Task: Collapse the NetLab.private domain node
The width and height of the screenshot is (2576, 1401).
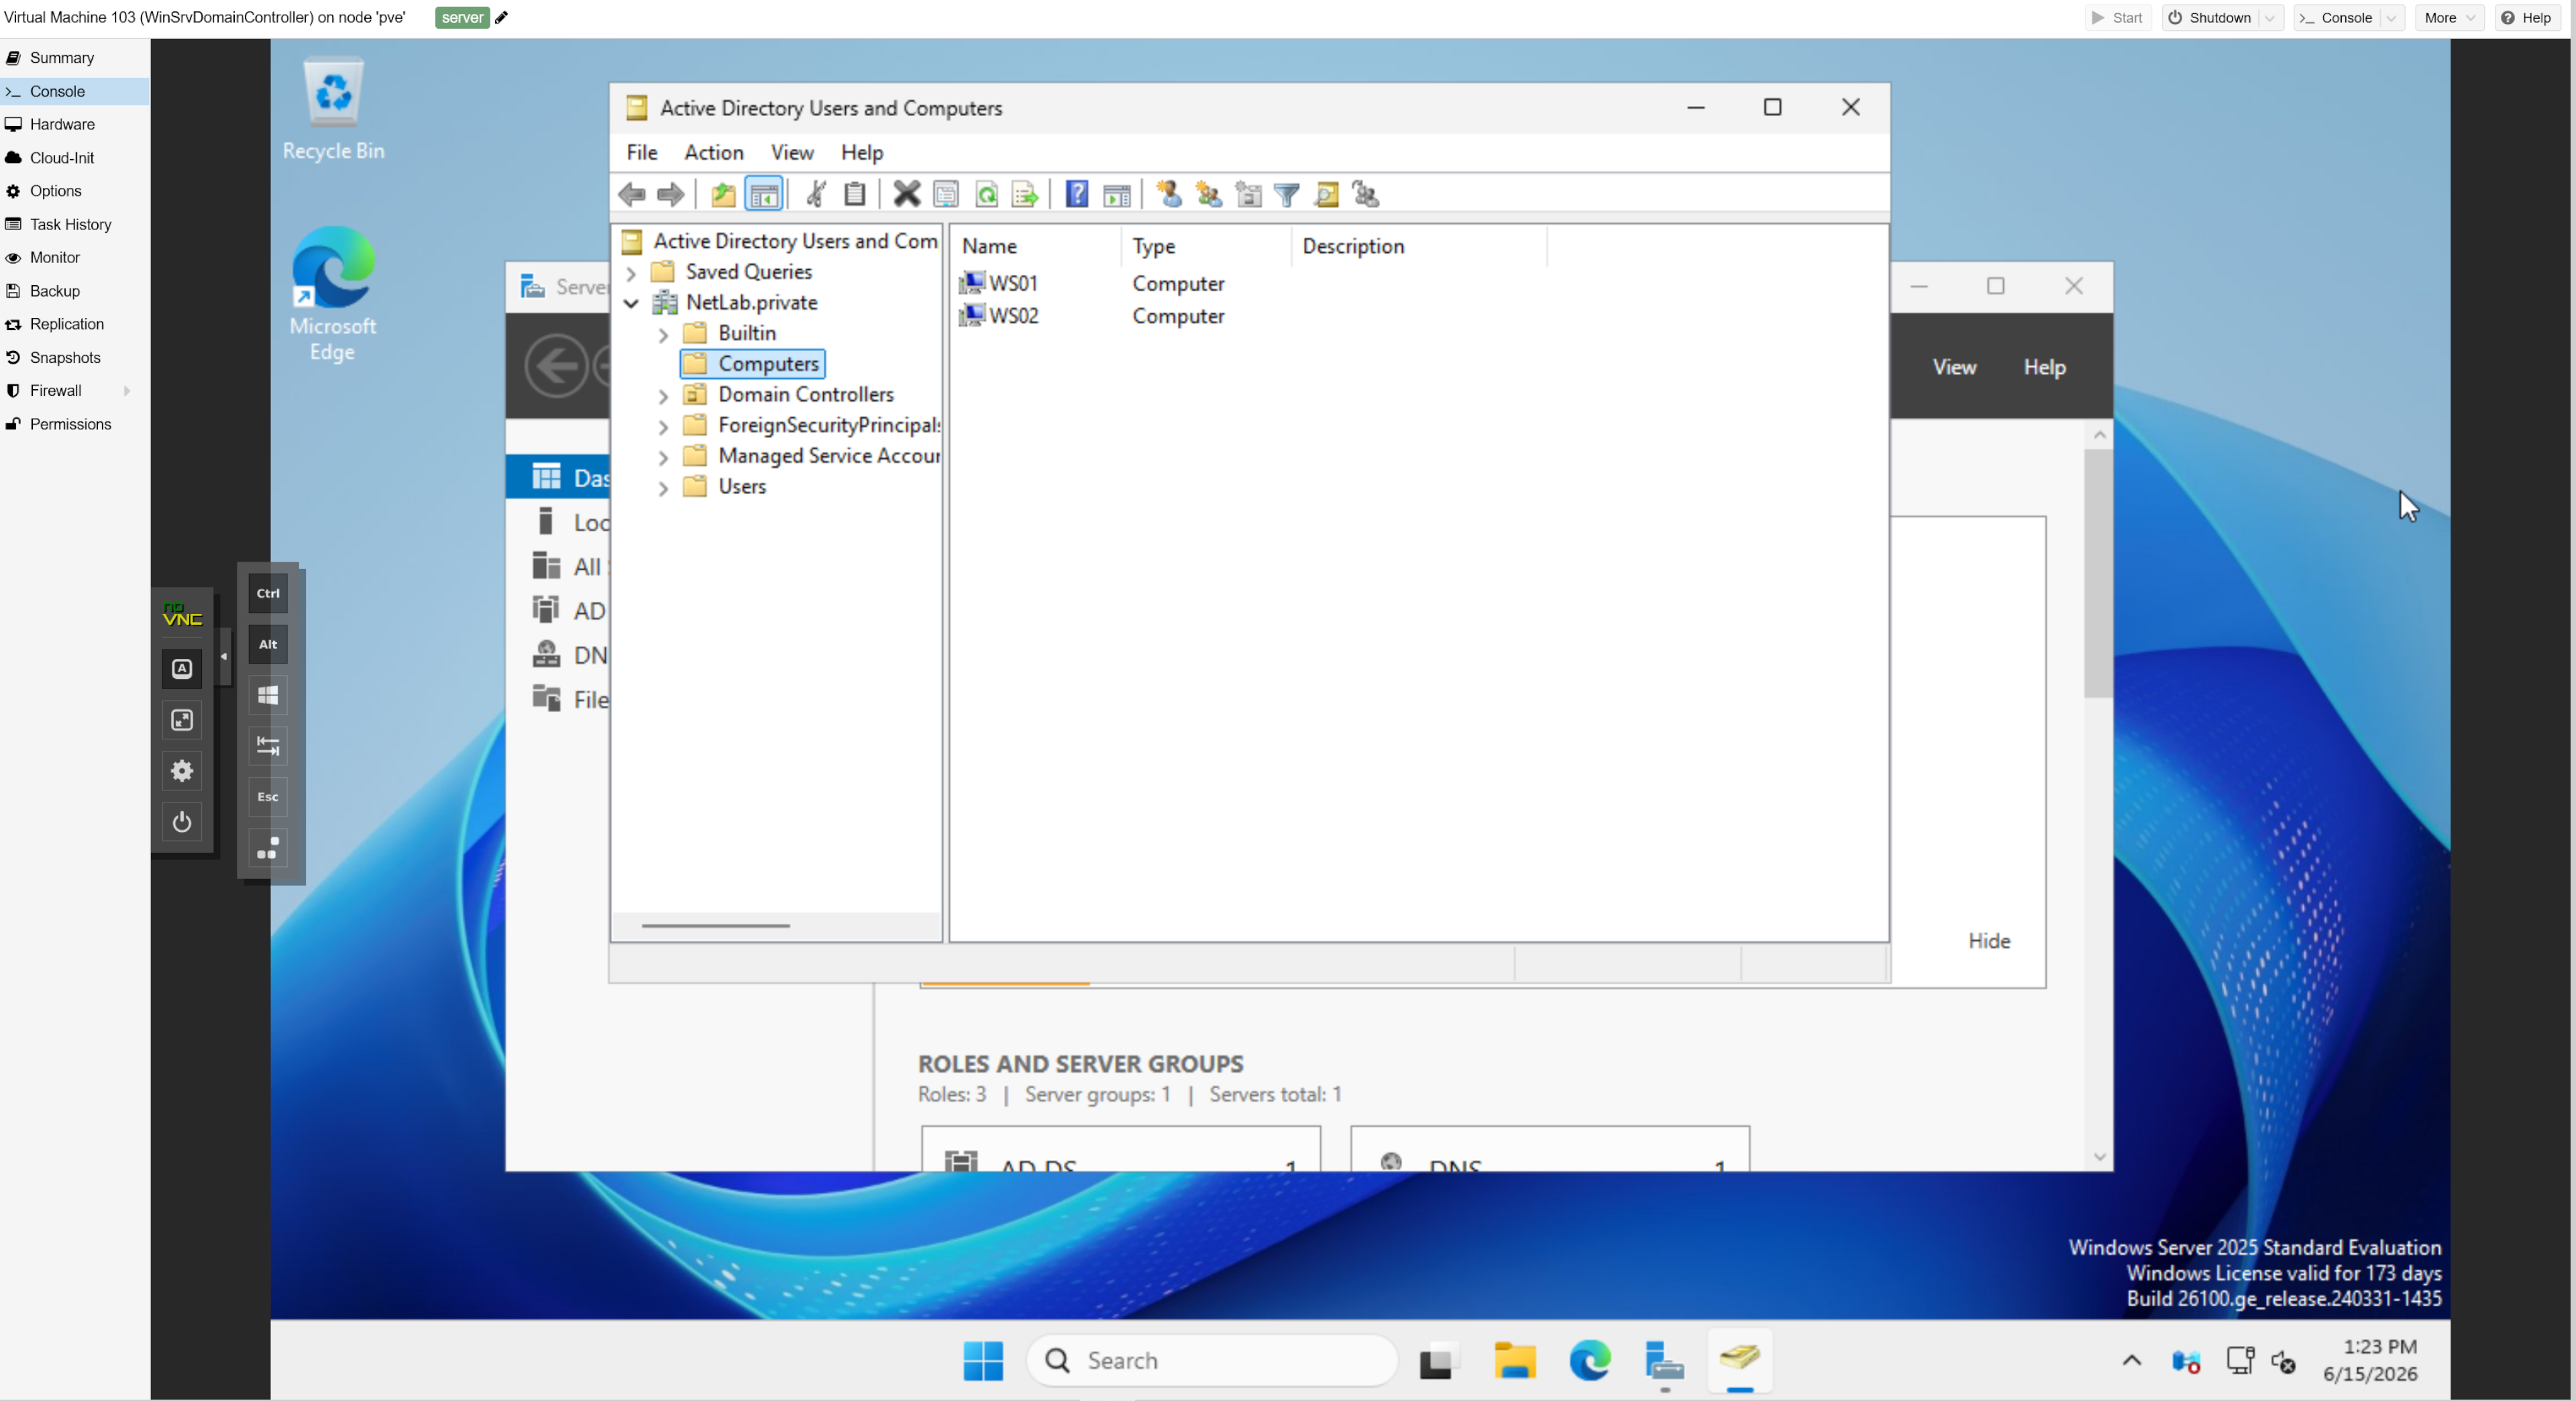Action: [631, 303]
